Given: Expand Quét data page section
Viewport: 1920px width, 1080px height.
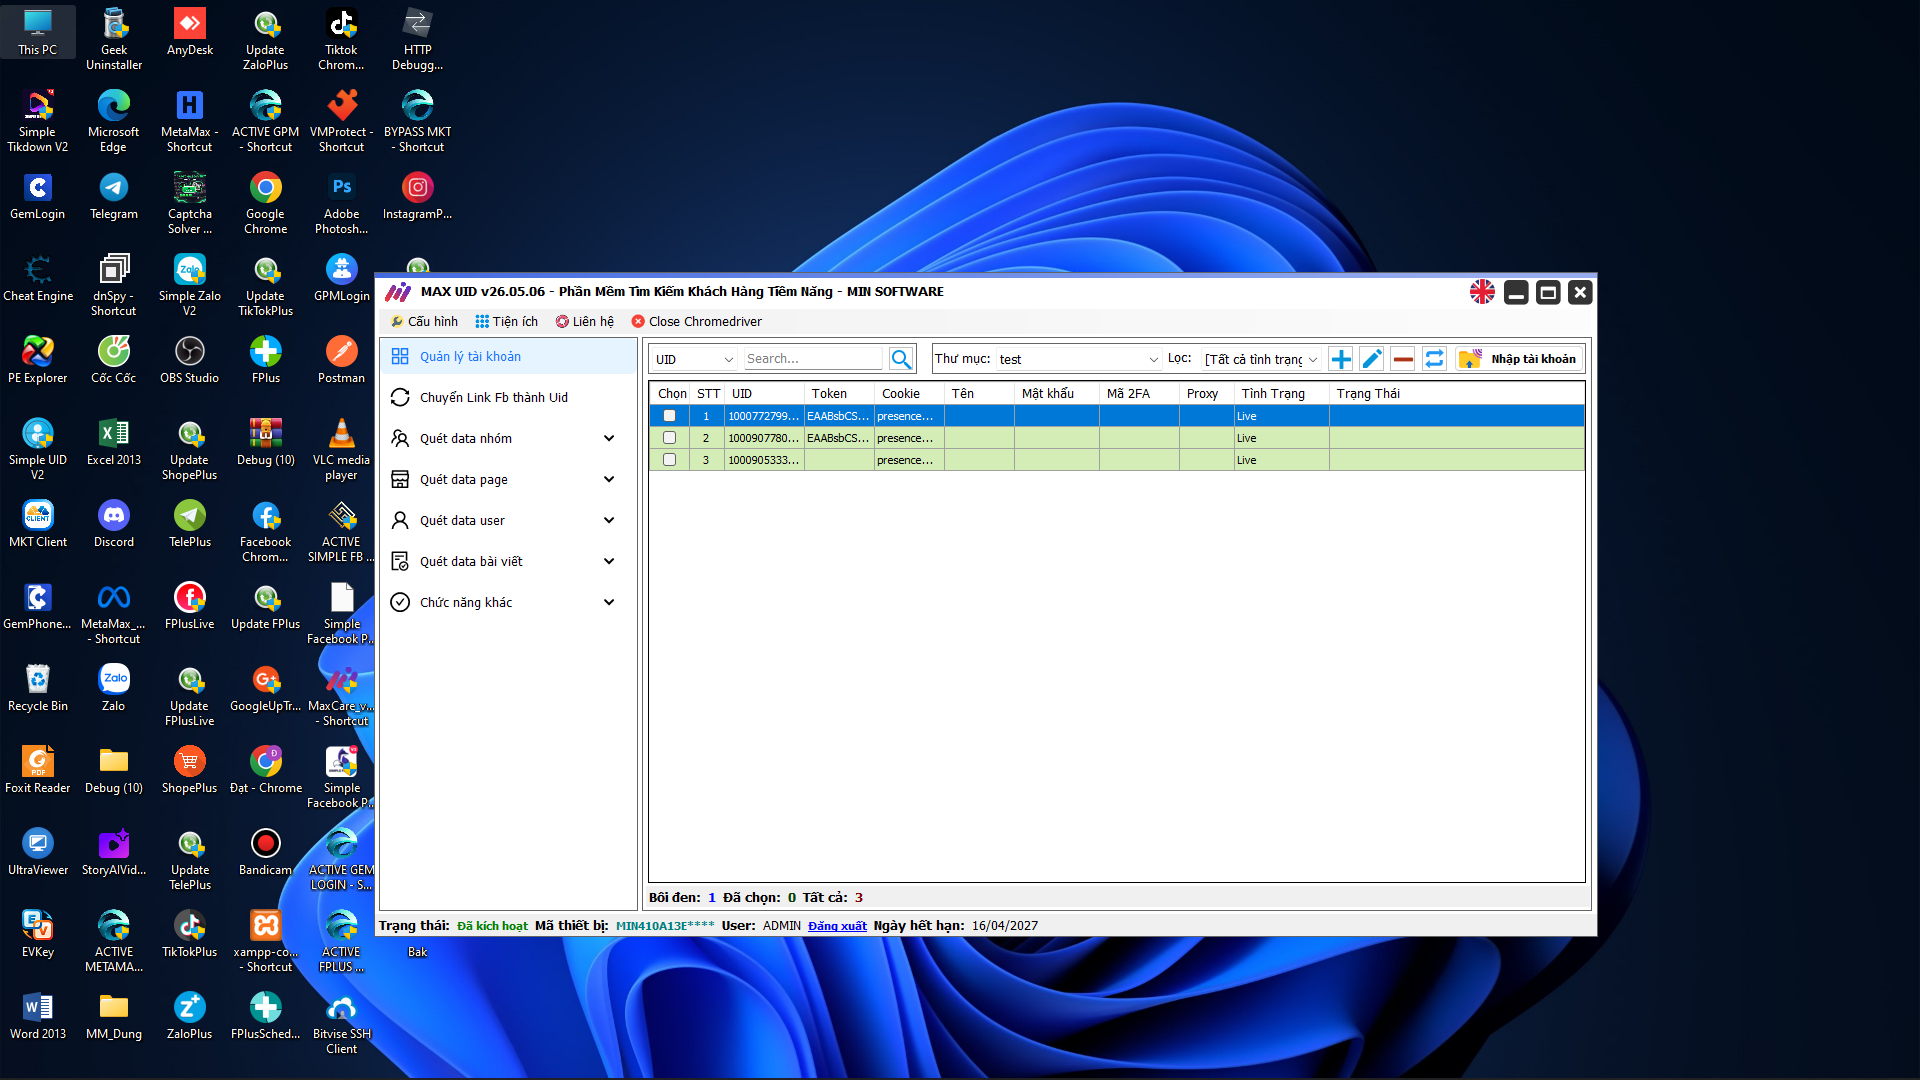Looking at the screenshot, I should (x=508, y=480).
